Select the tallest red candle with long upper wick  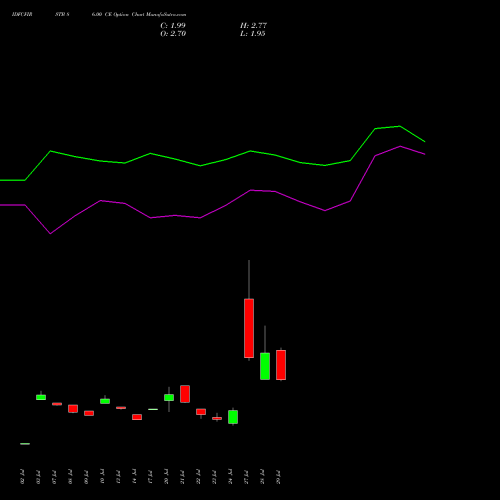pyautogui.click(x=249, y=328)
